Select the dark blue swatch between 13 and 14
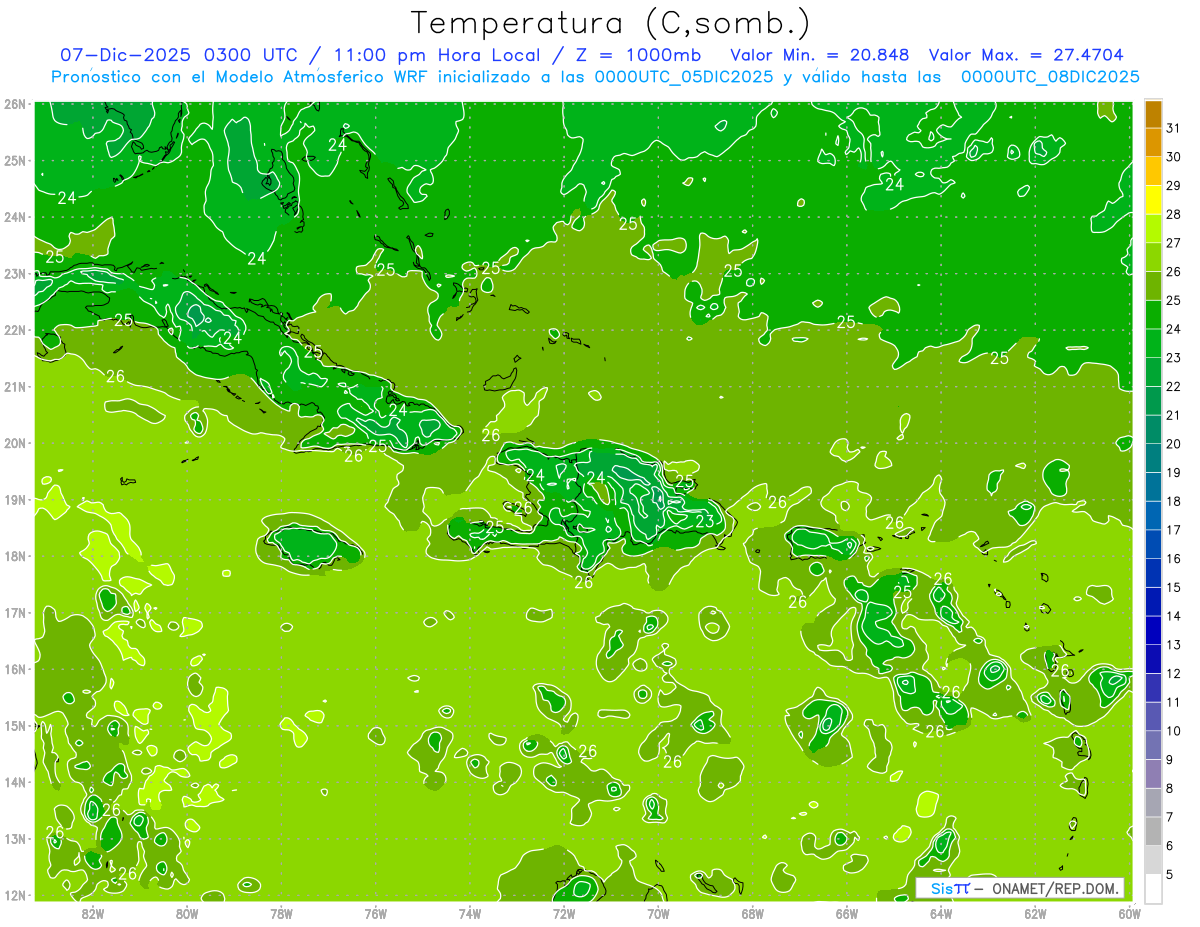 (x=1153, y=630)
